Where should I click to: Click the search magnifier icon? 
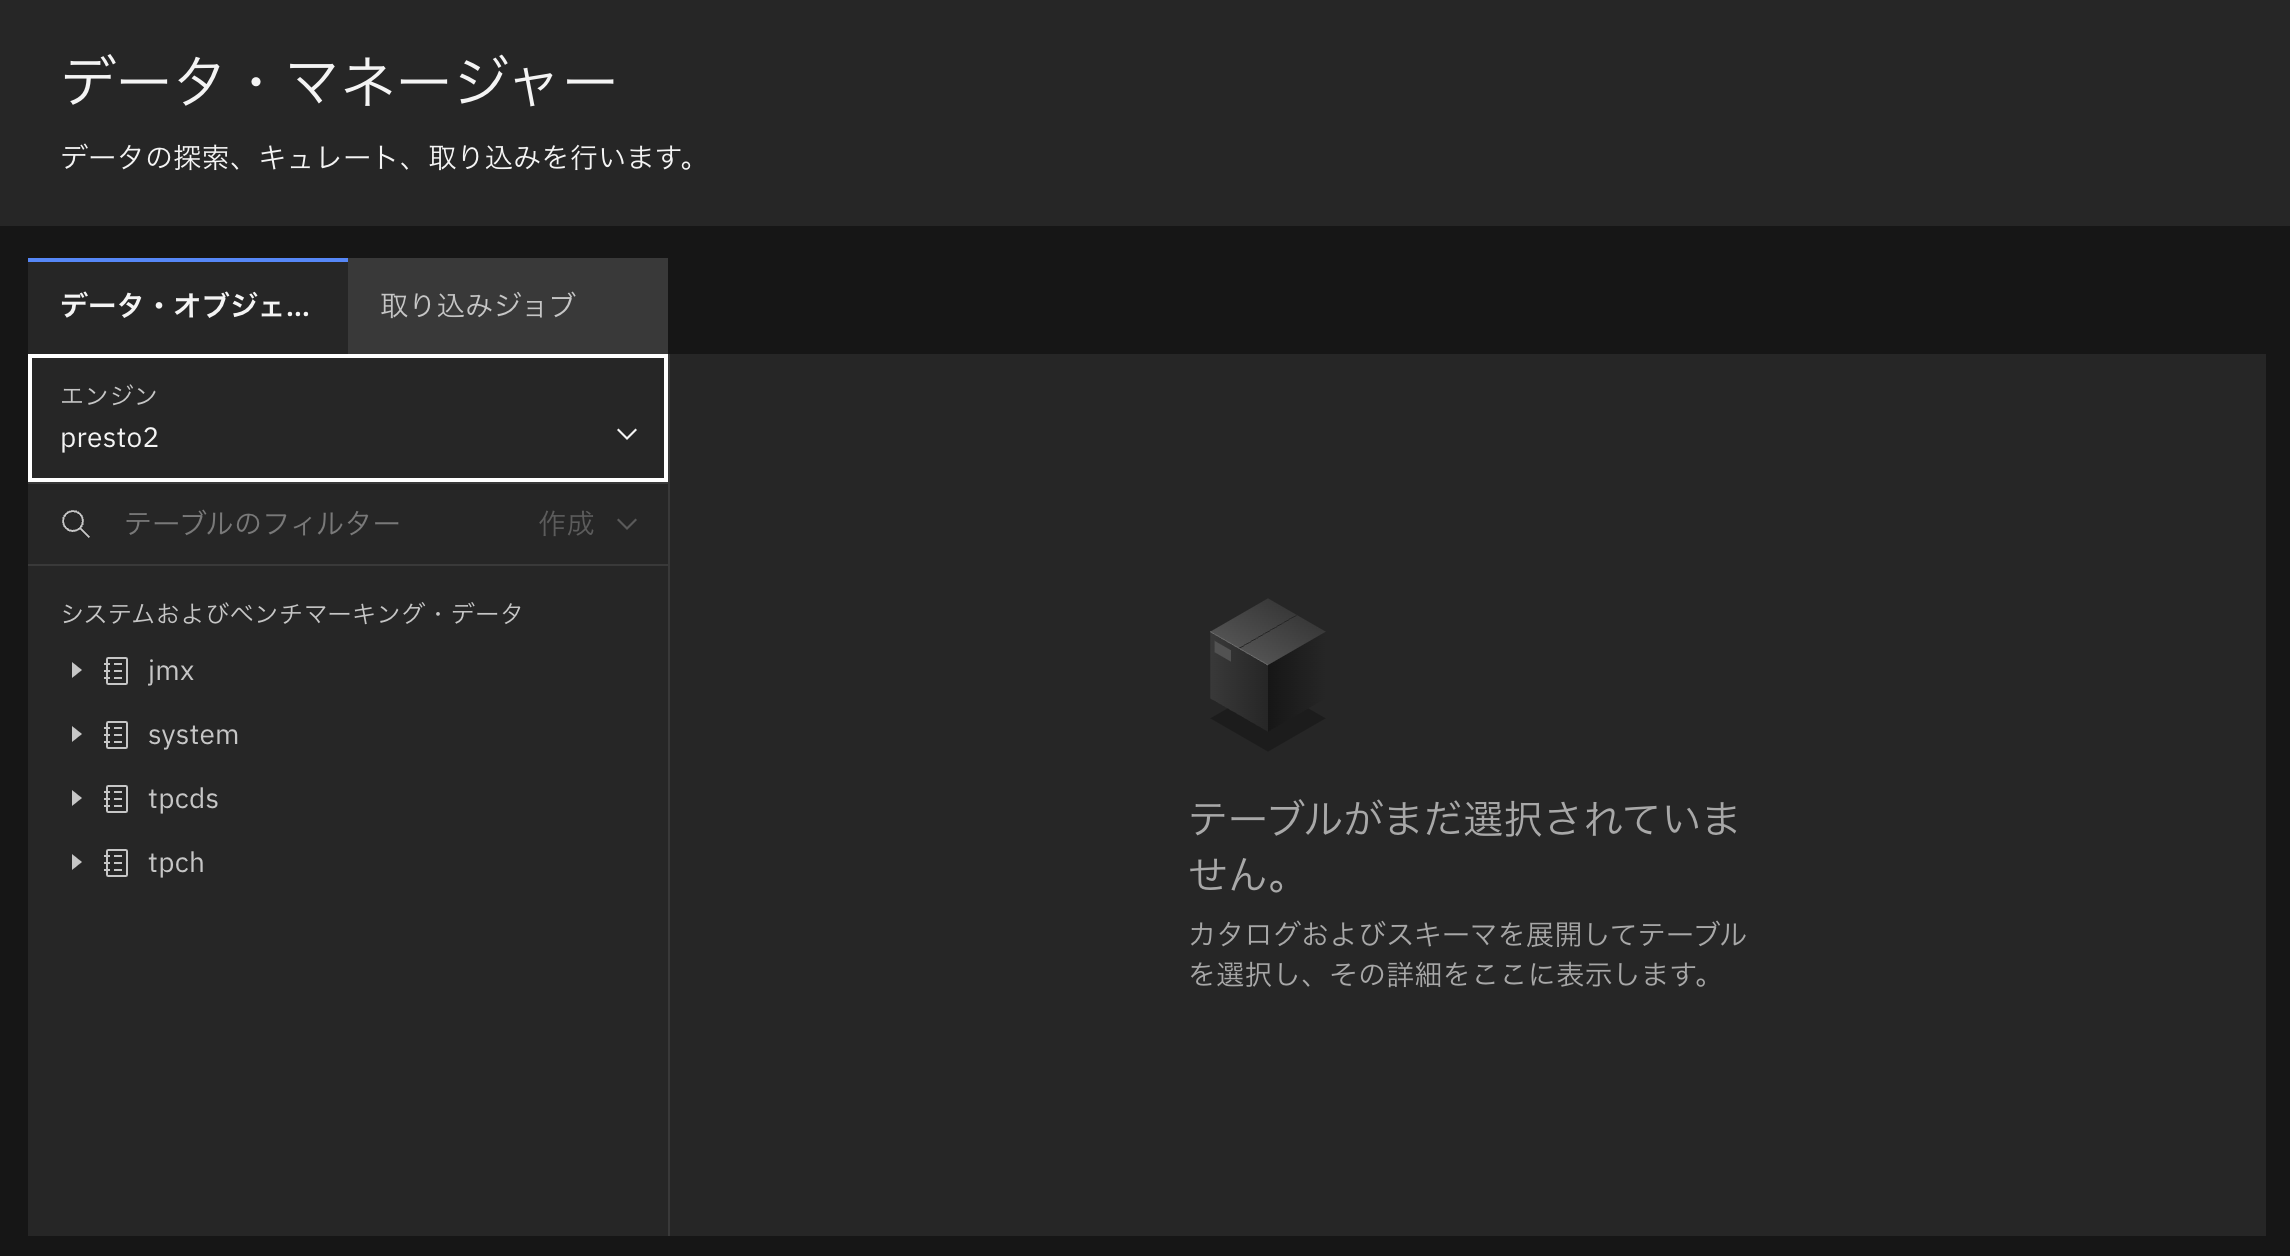pos(76,524)
